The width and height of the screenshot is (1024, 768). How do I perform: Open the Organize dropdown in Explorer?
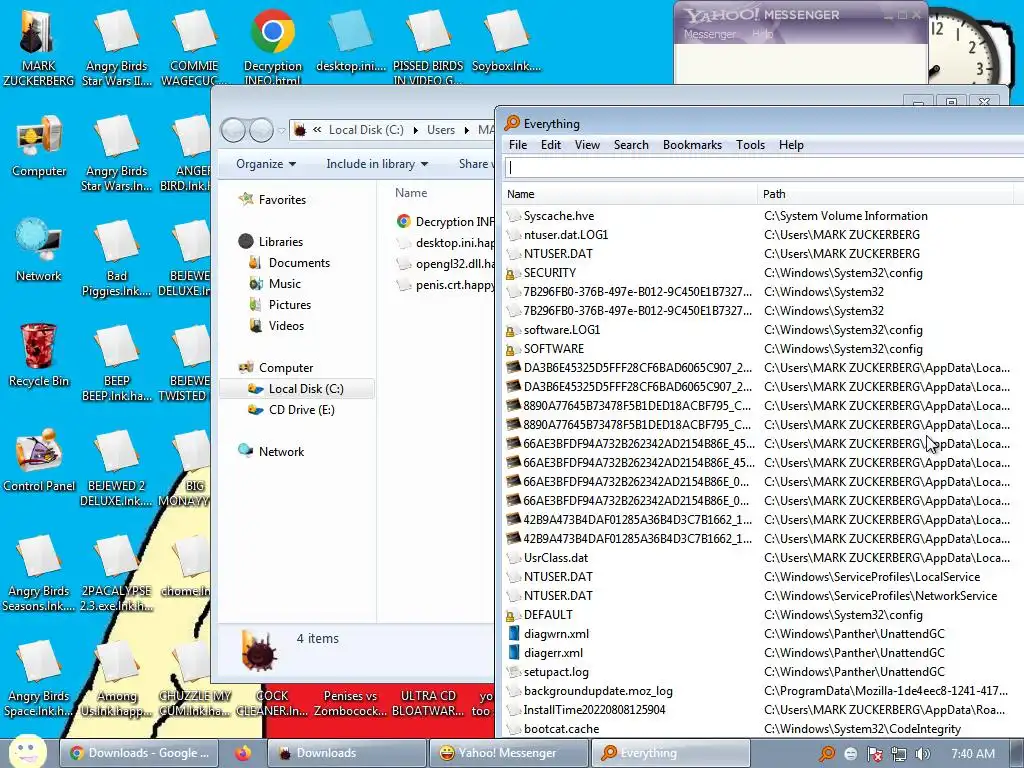point(266,164)
